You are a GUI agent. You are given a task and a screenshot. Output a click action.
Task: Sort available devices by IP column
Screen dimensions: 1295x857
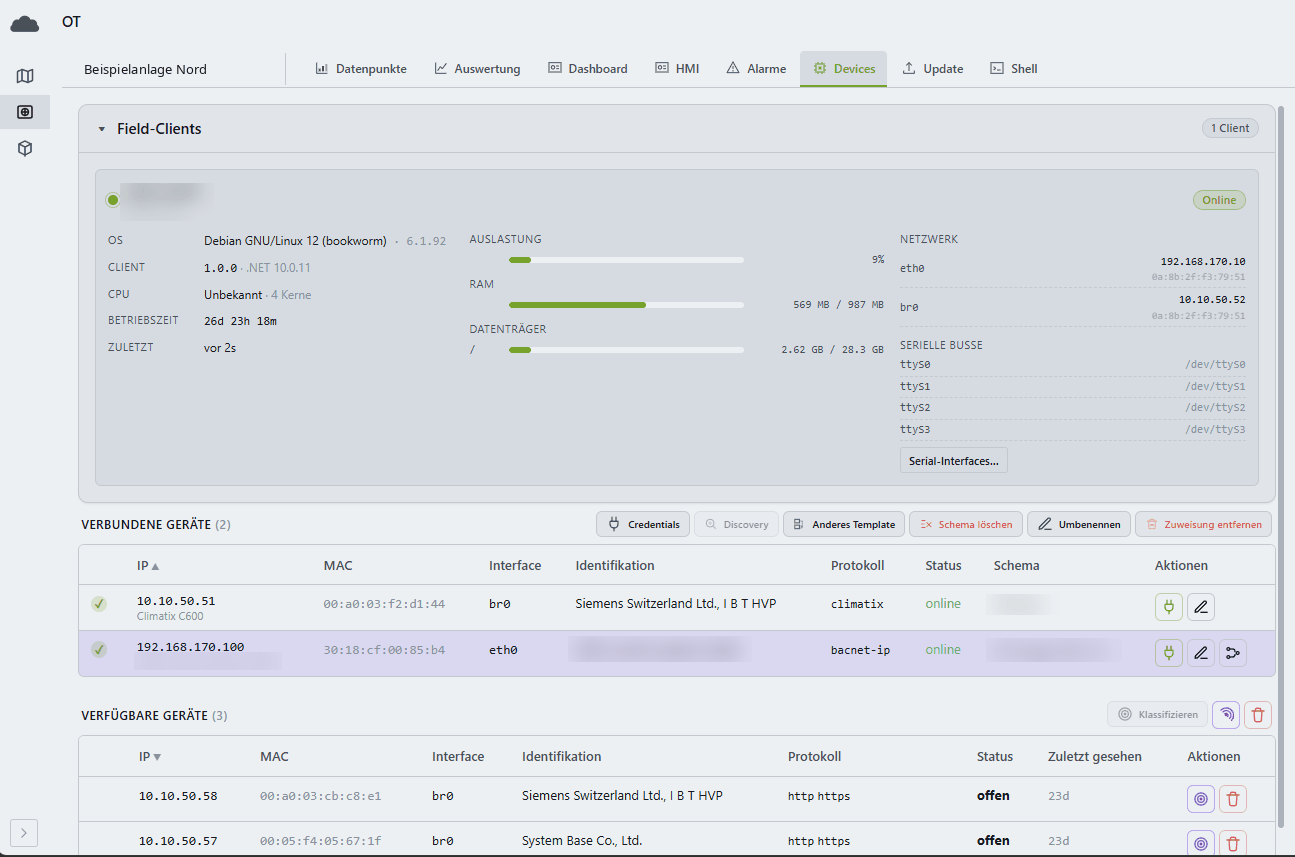(x=150, y=757)
